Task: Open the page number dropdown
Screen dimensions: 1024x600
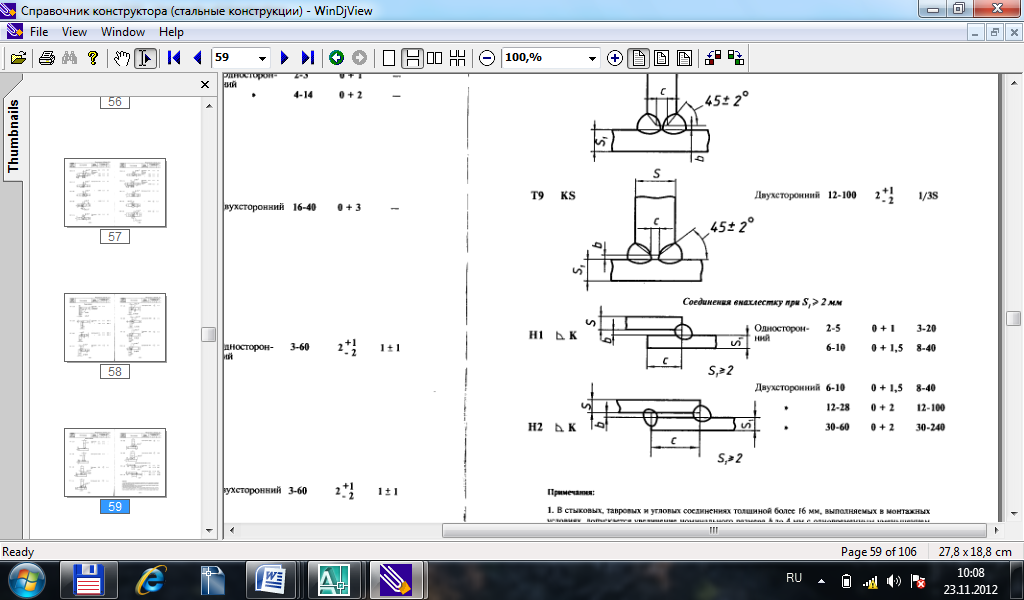Action: [x=262, y=58]
